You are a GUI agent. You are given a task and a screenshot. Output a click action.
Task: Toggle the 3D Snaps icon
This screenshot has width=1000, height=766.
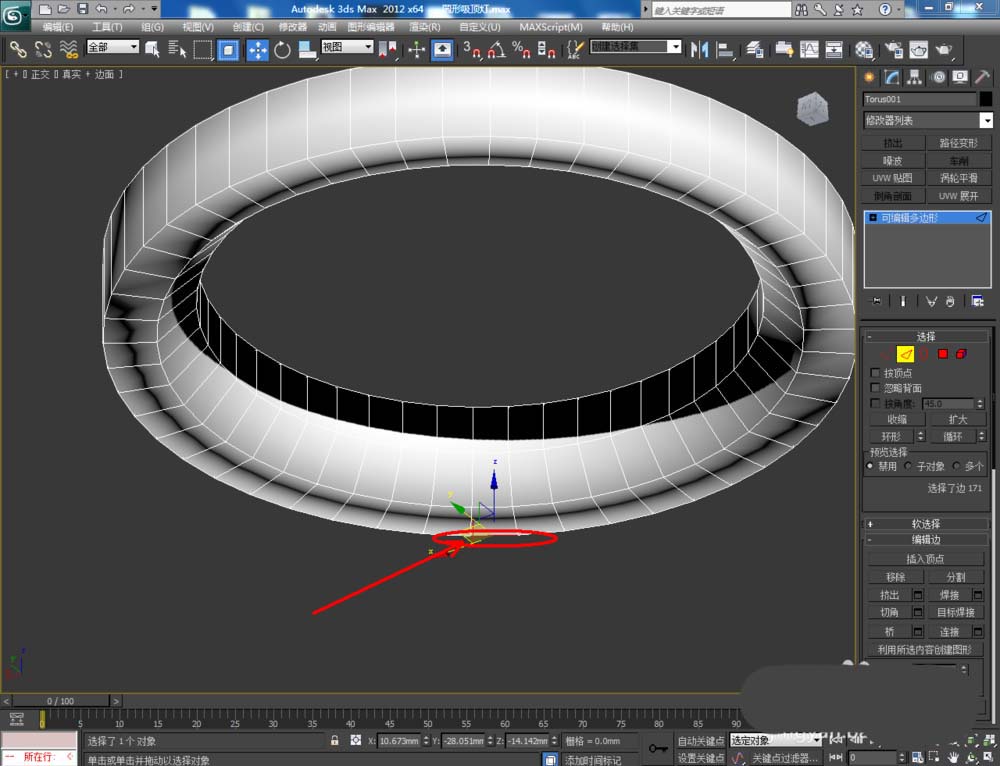point(472,49)
